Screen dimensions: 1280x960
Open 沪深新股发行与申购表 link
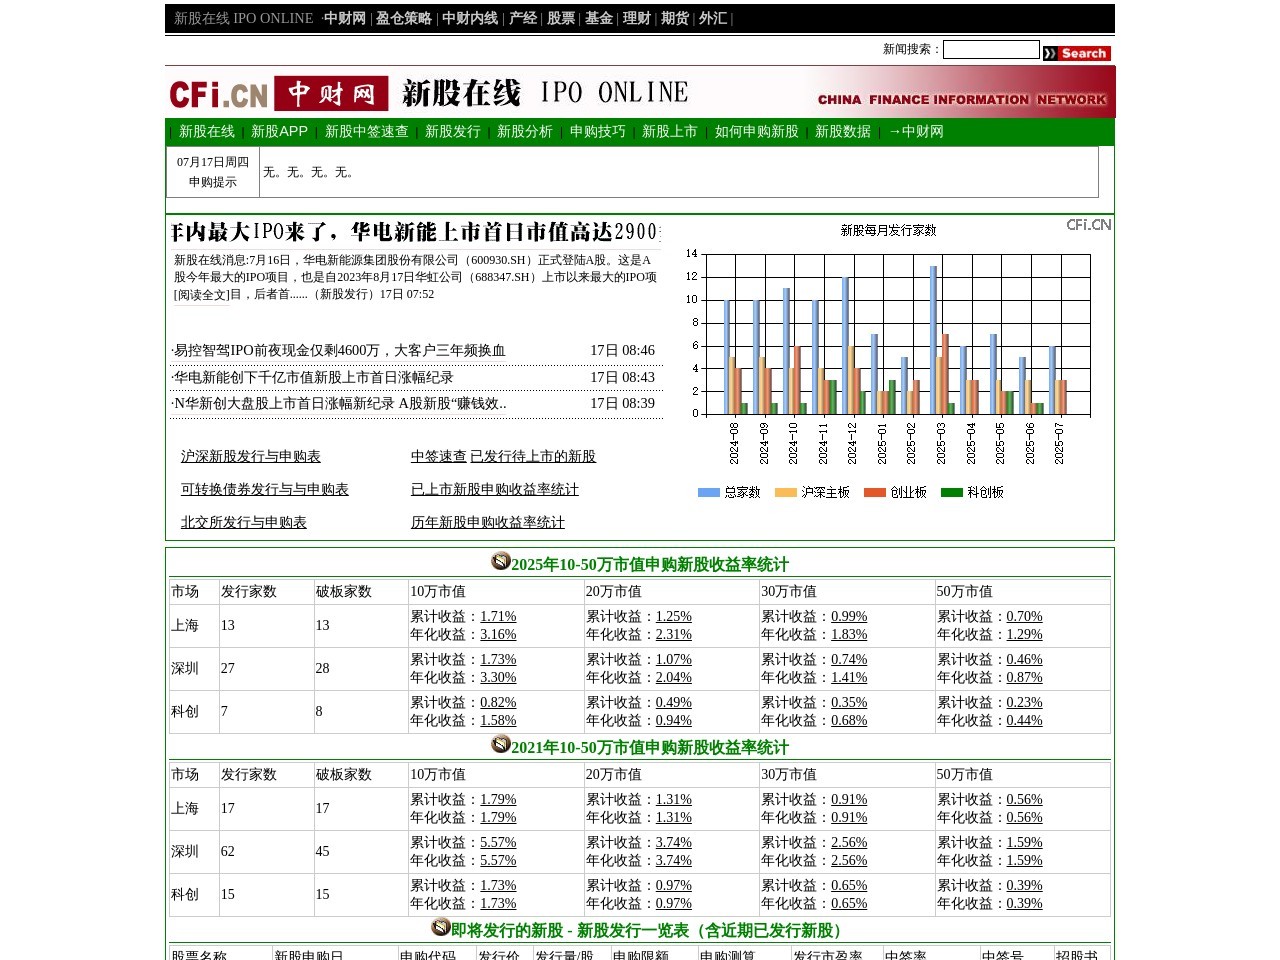coord(250,456)
